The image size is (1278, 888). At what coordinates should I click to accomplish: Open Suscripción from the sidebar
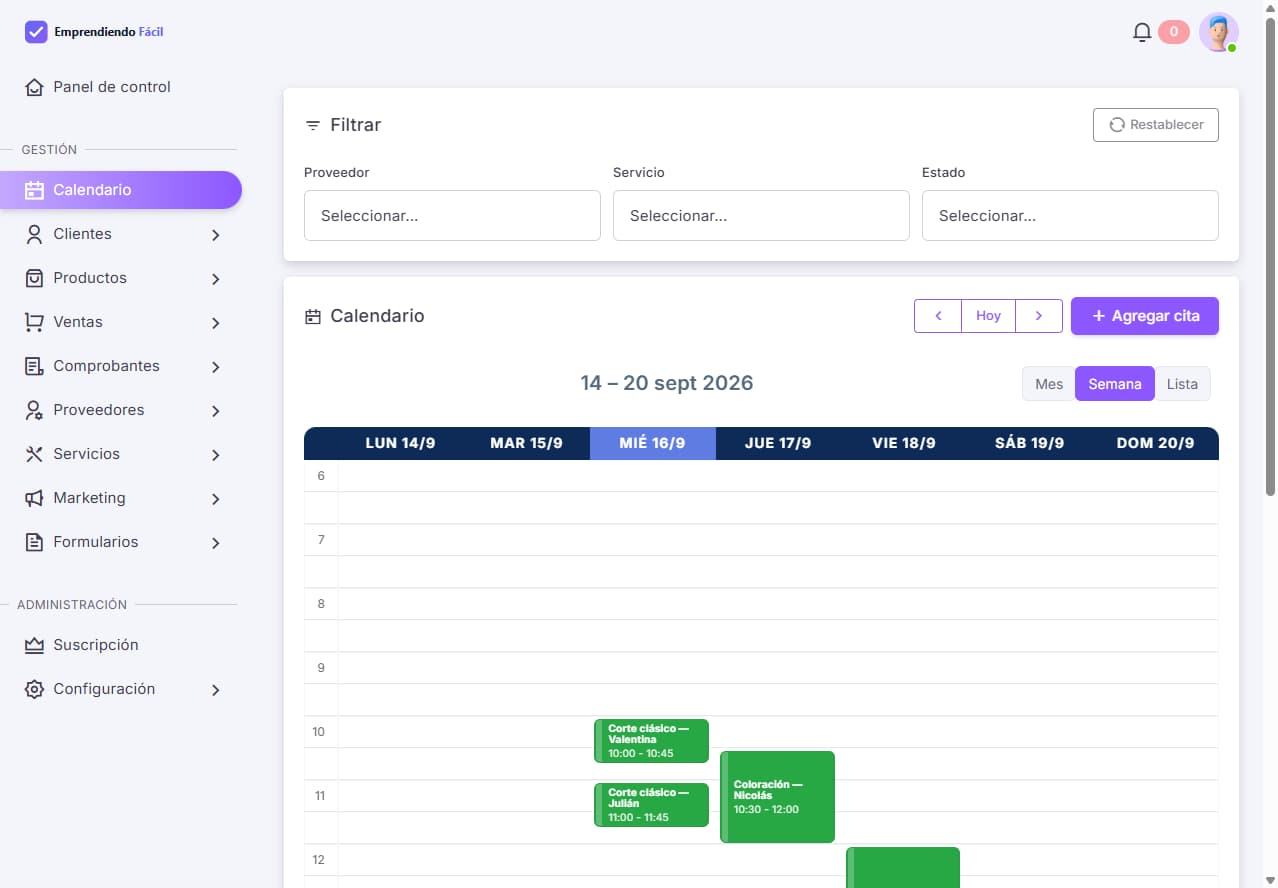coord(121,645)
